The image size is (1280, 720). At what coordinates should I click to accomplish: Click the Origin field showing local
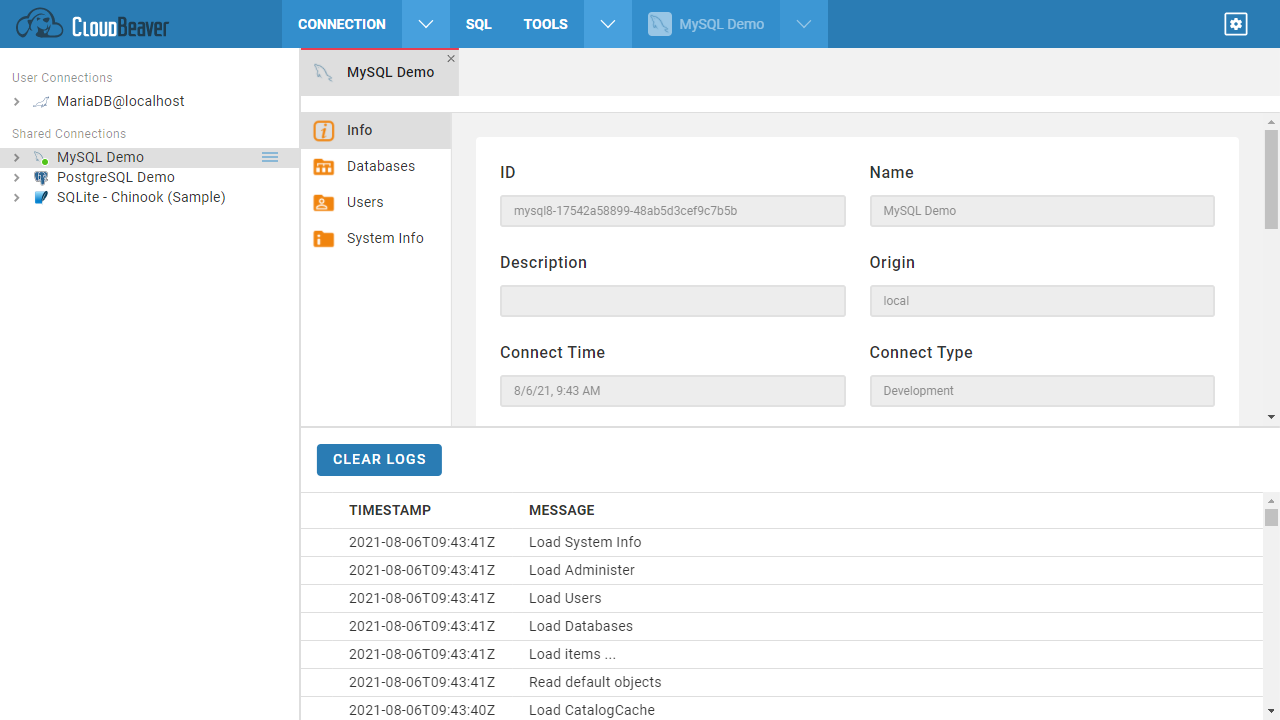[1042, 301]
